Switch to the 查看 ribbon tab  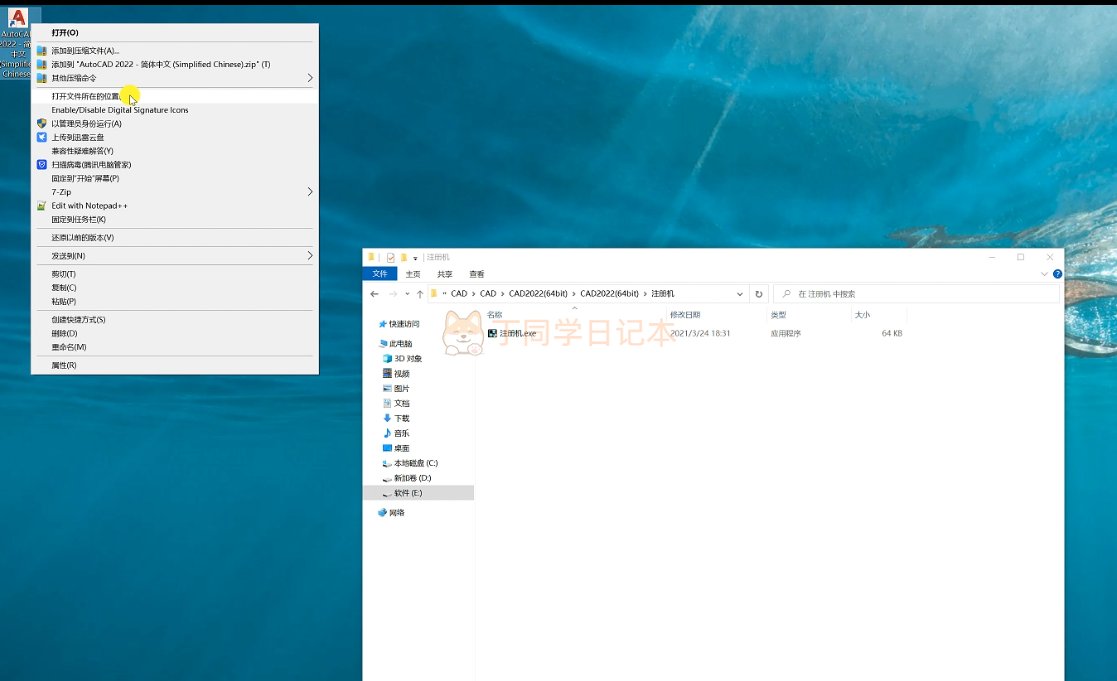point(476,274)
